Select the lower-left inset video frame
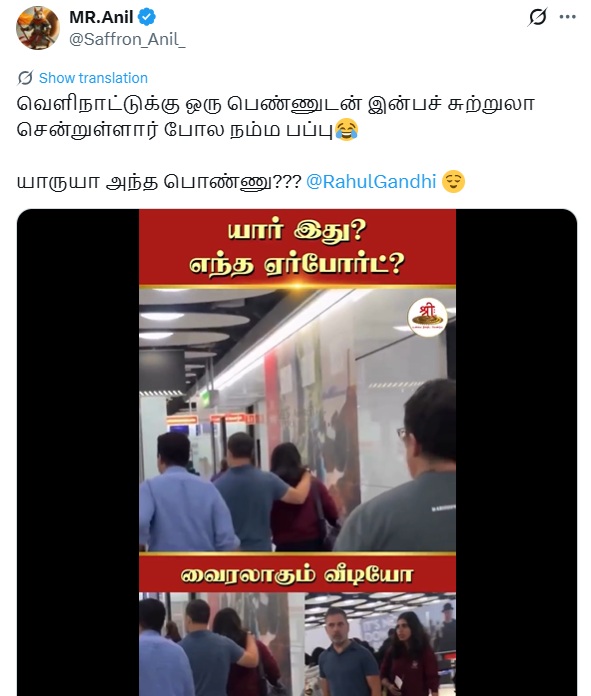Screen dimensions: 591x696 pos(222,644)
